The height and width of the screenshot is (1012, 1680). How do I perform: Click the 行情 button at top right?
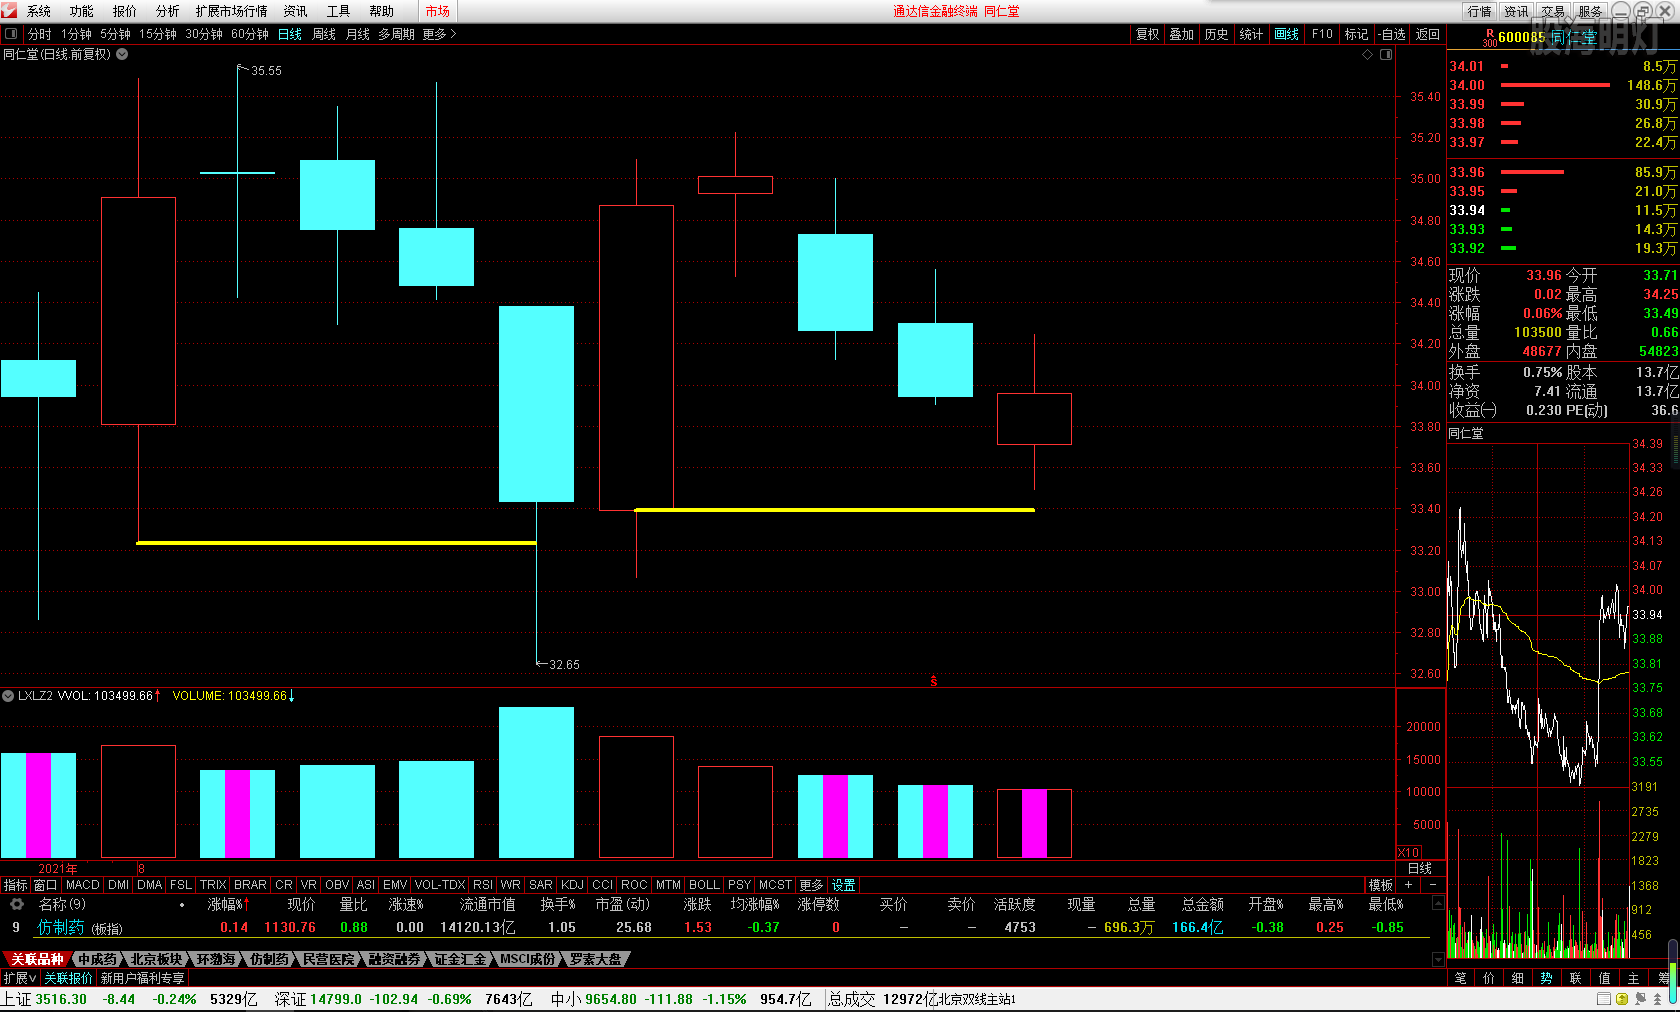(1480, 11)
